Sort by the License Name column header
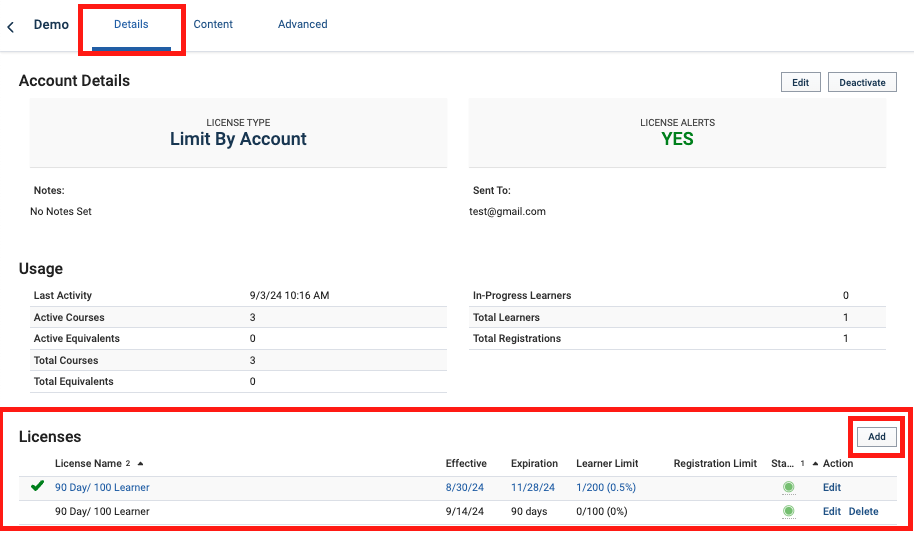The width and height of the screenshot is (914, 533). 88,464
